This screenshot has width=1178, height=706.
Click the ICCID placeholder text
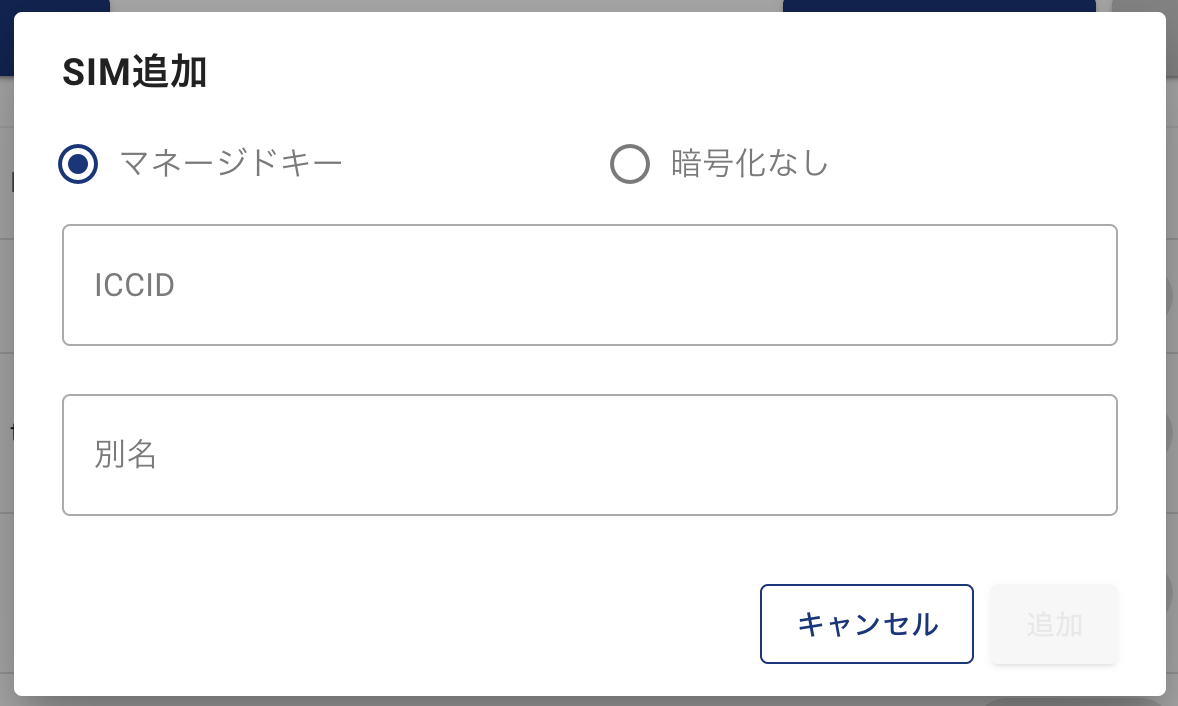coord(135,286)
